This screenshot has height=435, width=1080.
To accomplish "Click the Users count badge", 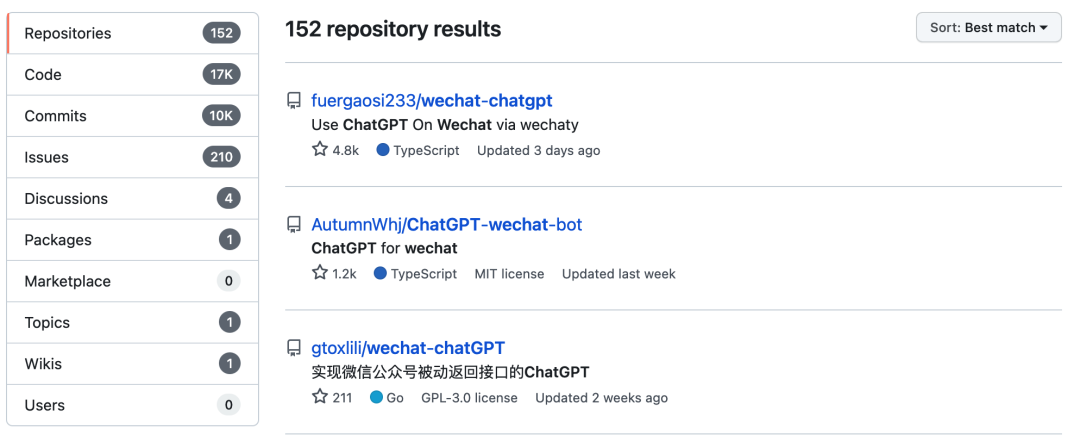I will click(228, 405).
